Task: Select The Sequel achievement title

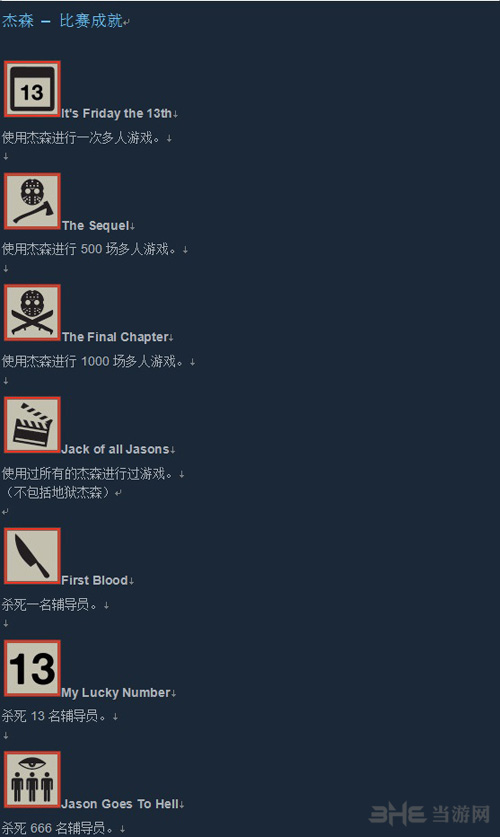Action: click(x=96, y=226)
